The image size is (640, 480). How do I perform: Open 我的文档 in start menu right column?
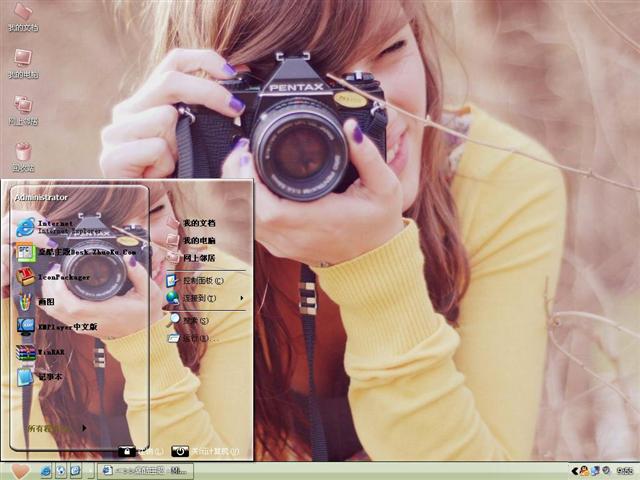coord(192,223)
